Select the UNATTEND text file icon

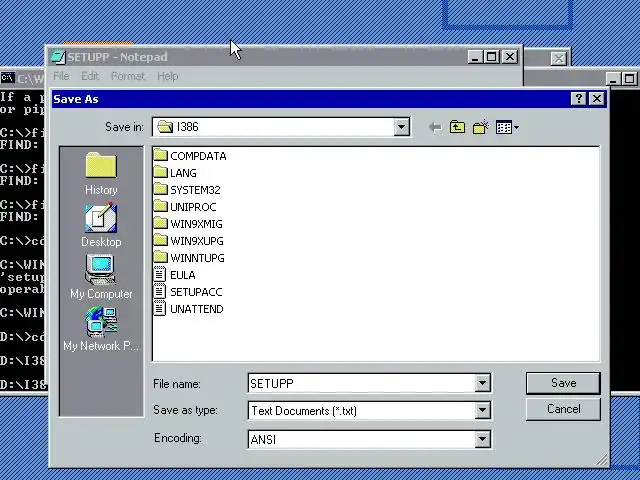tap(160, 309)
